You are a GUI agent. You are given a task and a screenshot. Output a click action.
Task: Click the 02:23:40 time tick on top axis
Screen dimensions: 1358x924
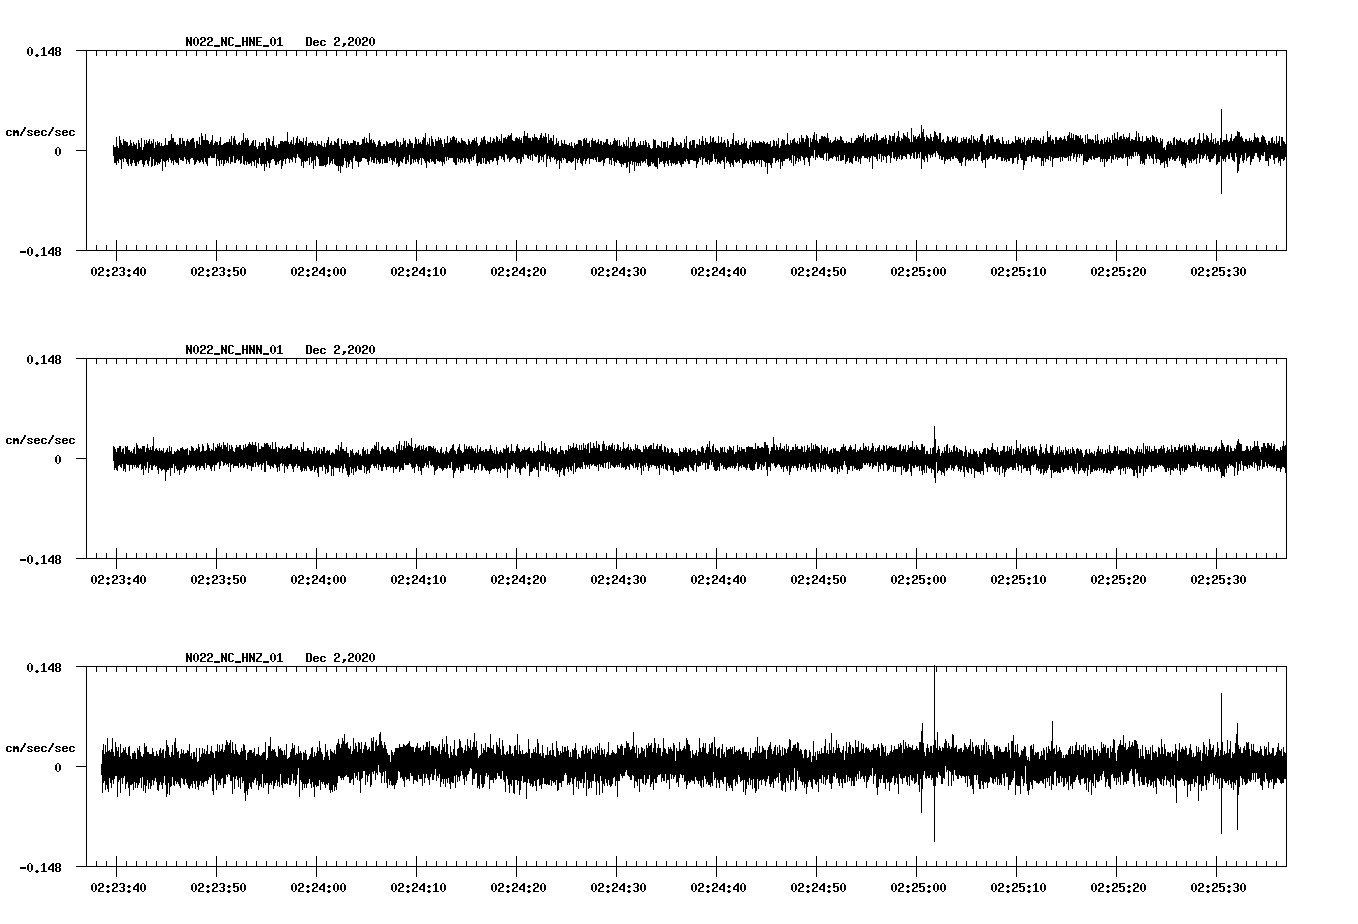coord(116,270)
